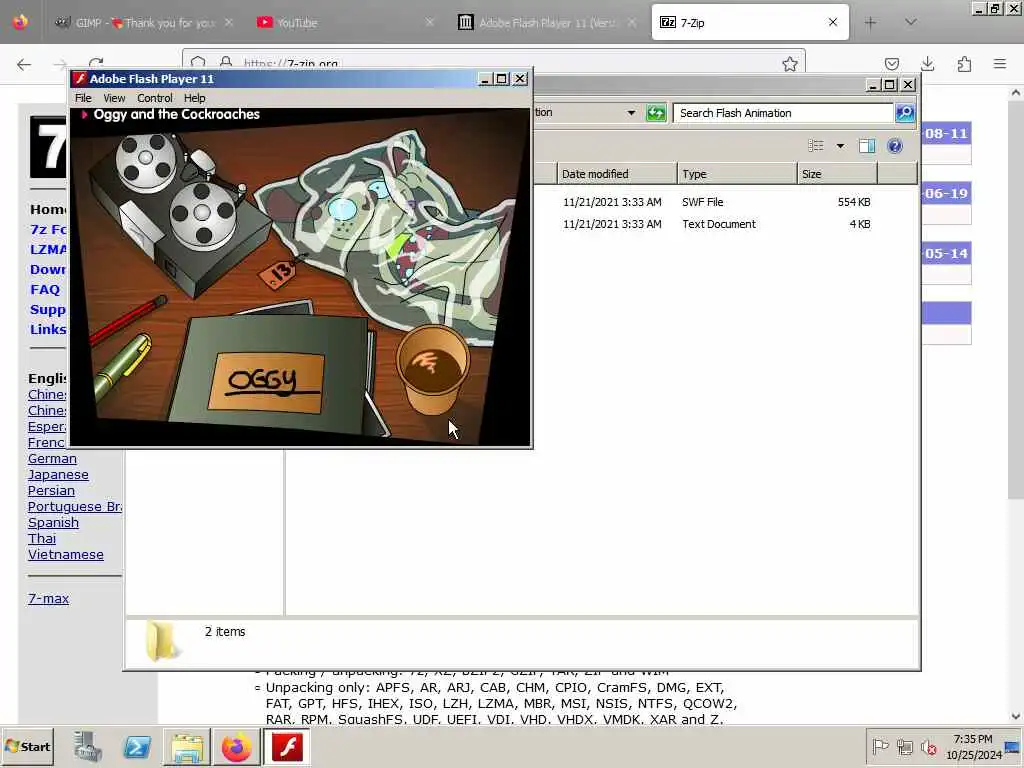Open the Japanese language link

pos(58,475)
